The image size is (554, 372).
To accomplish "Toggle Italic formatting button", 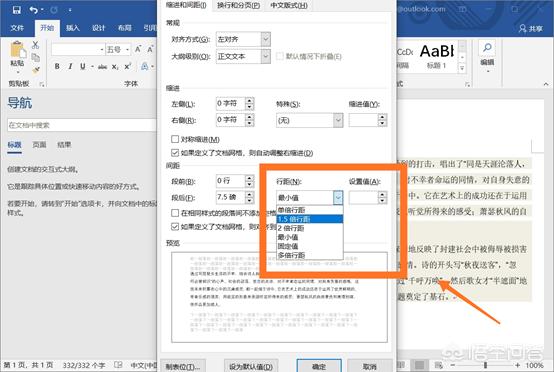I will point(70,66).
